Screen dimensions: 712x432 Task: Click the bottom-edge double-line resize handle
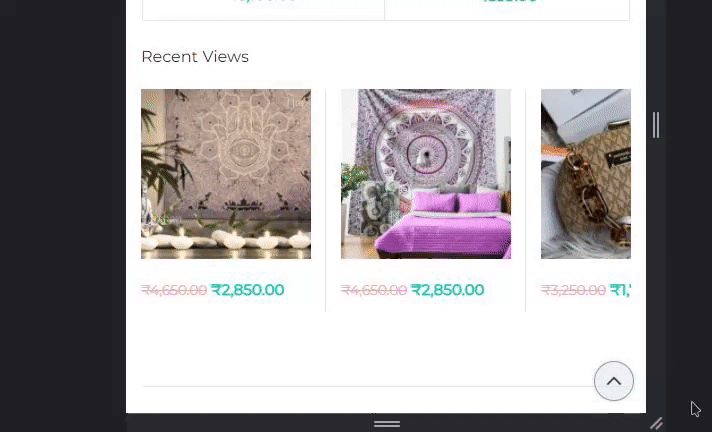(387, 424)
